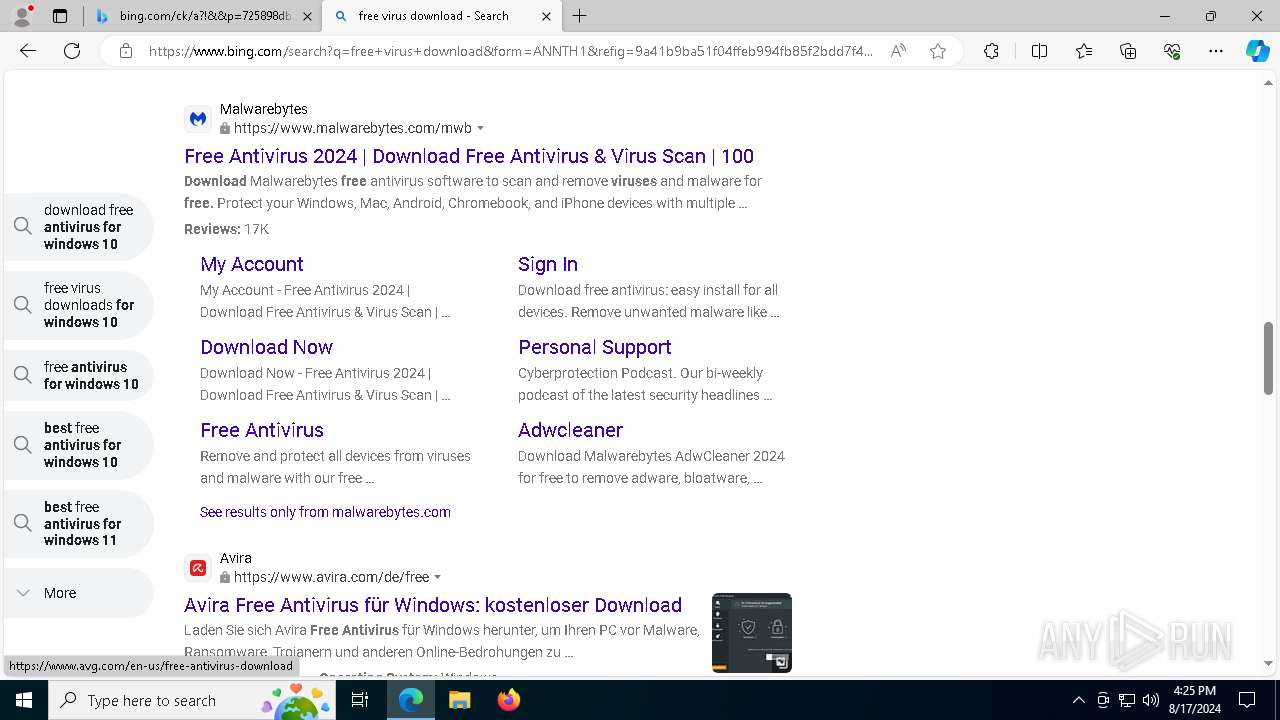The height and width of the screenshot is (720, 1280).
Task: Open the notification center icon
Action: (1247, 700)
